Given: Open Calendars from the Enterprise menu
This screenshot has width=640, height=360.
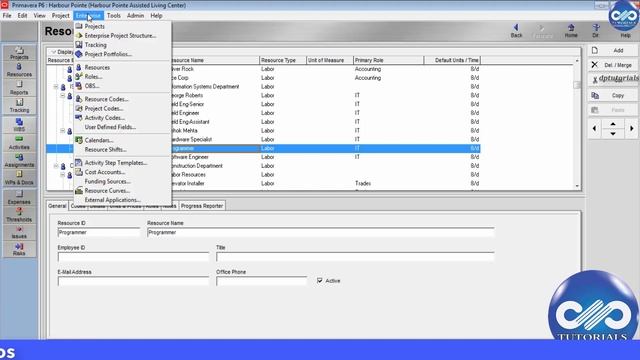Looking at the screenshot, I should tap(99, 140).
